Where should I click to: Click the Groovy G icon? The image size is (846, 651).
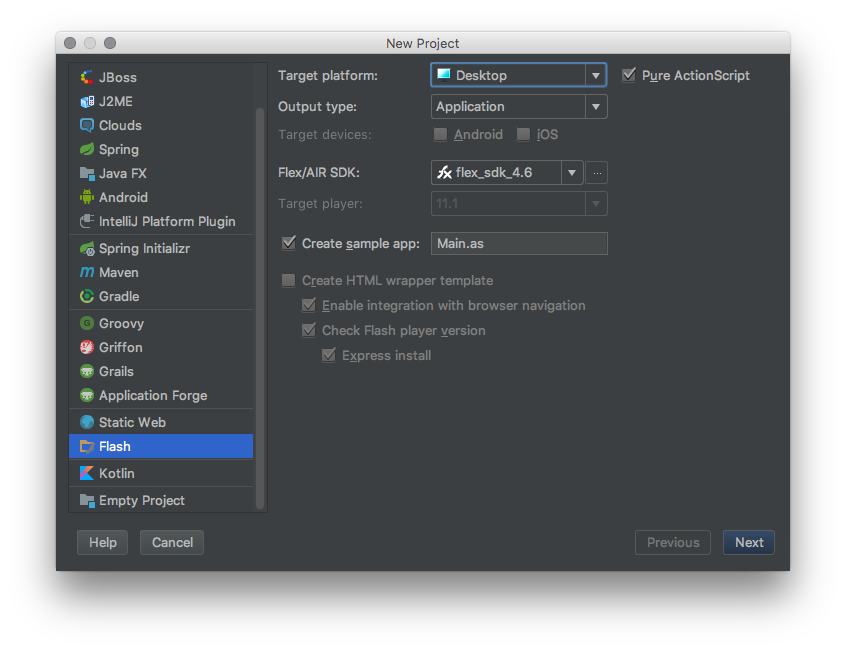coord(87,323)
